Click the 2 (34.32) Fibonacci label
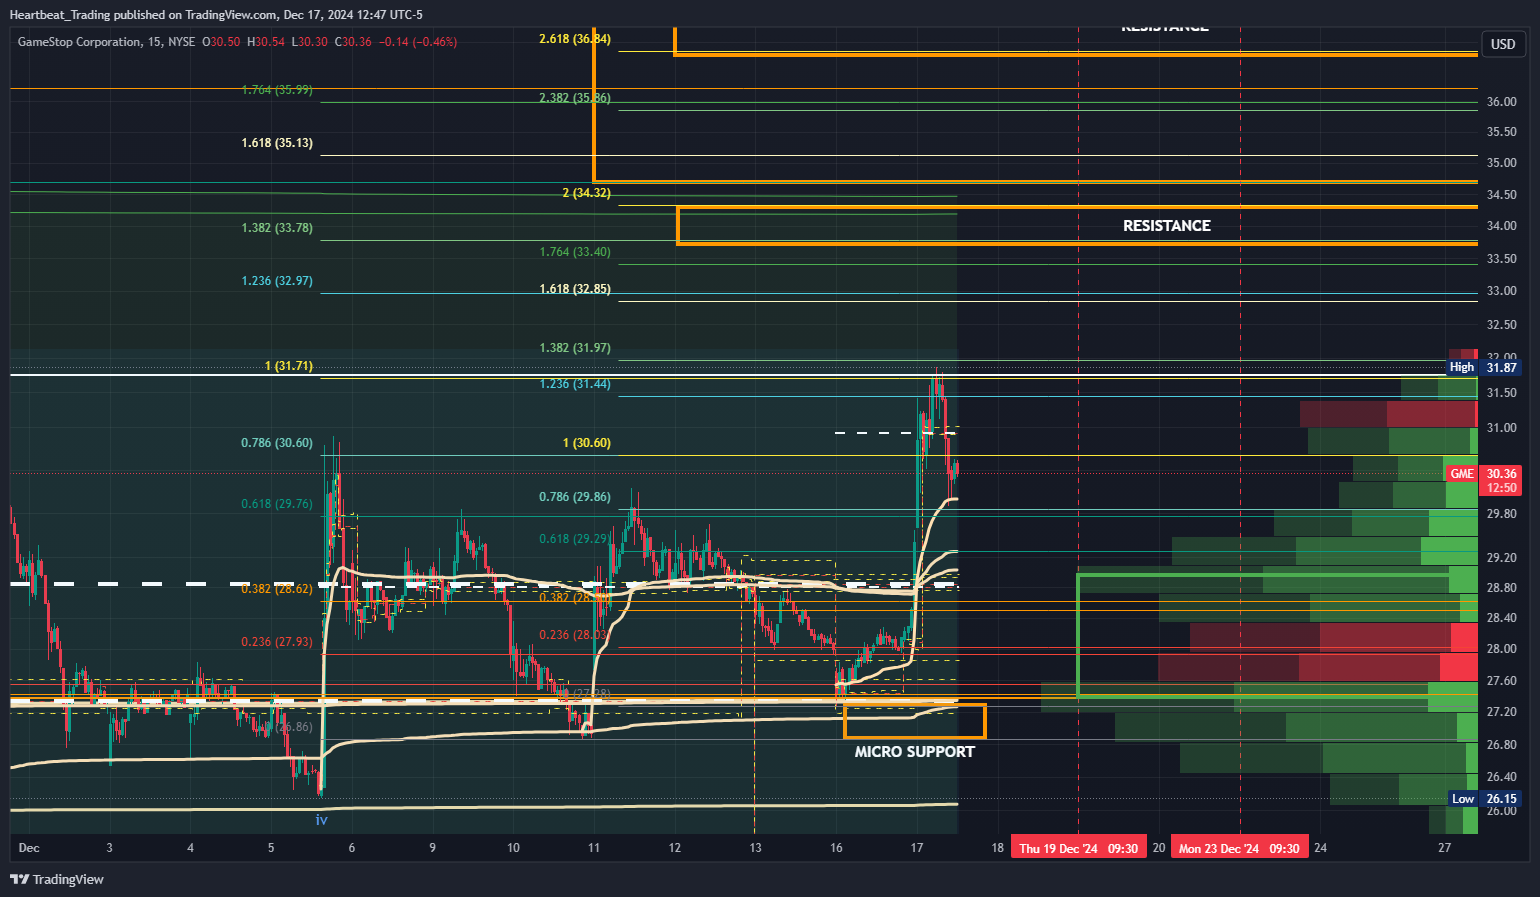The image size is (1540, 897). pyautogui.click(x=586, y=193)
